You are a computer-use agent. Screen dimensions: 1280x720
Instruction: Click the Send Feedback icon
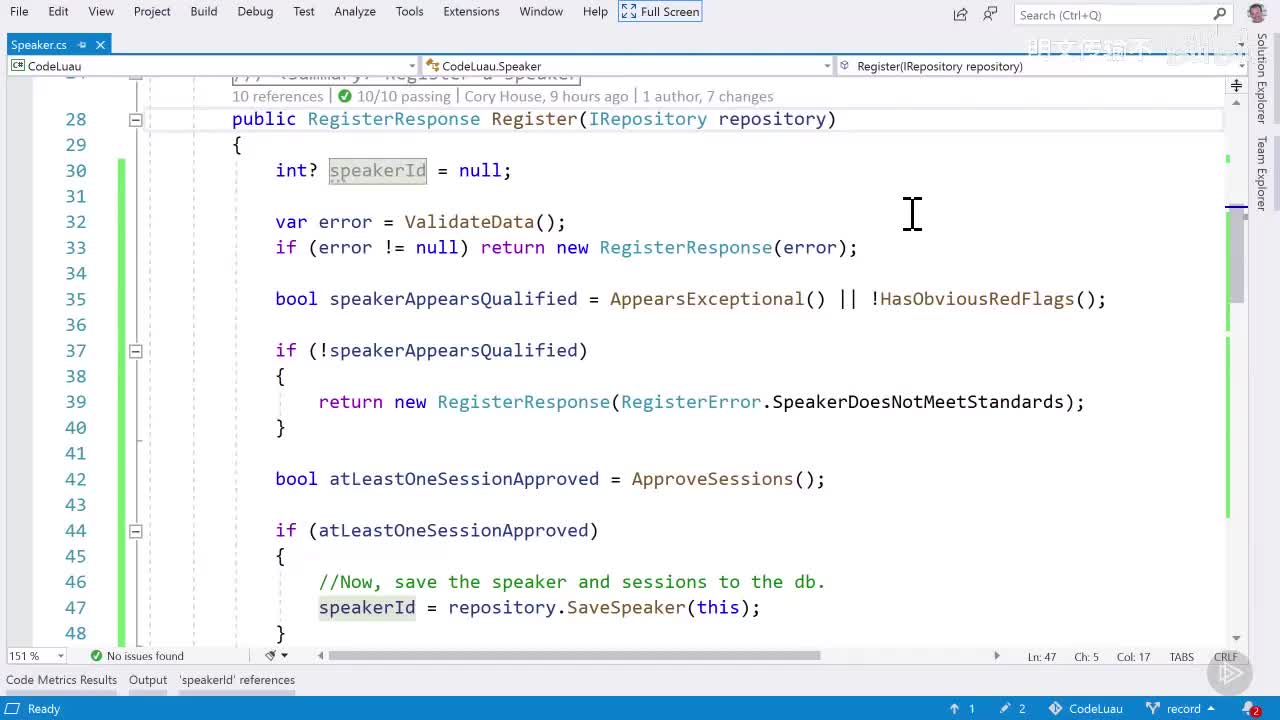pos(990,14)
